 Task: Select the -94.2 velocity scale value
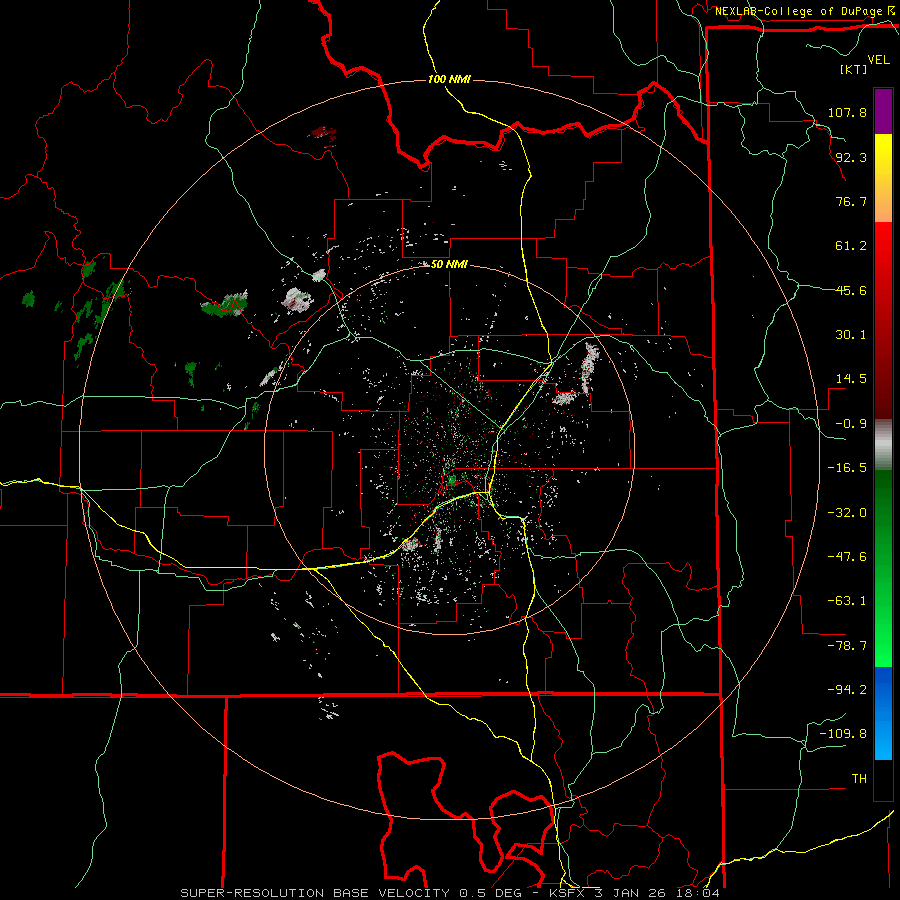pyautogui.click(x=847, y=690)
